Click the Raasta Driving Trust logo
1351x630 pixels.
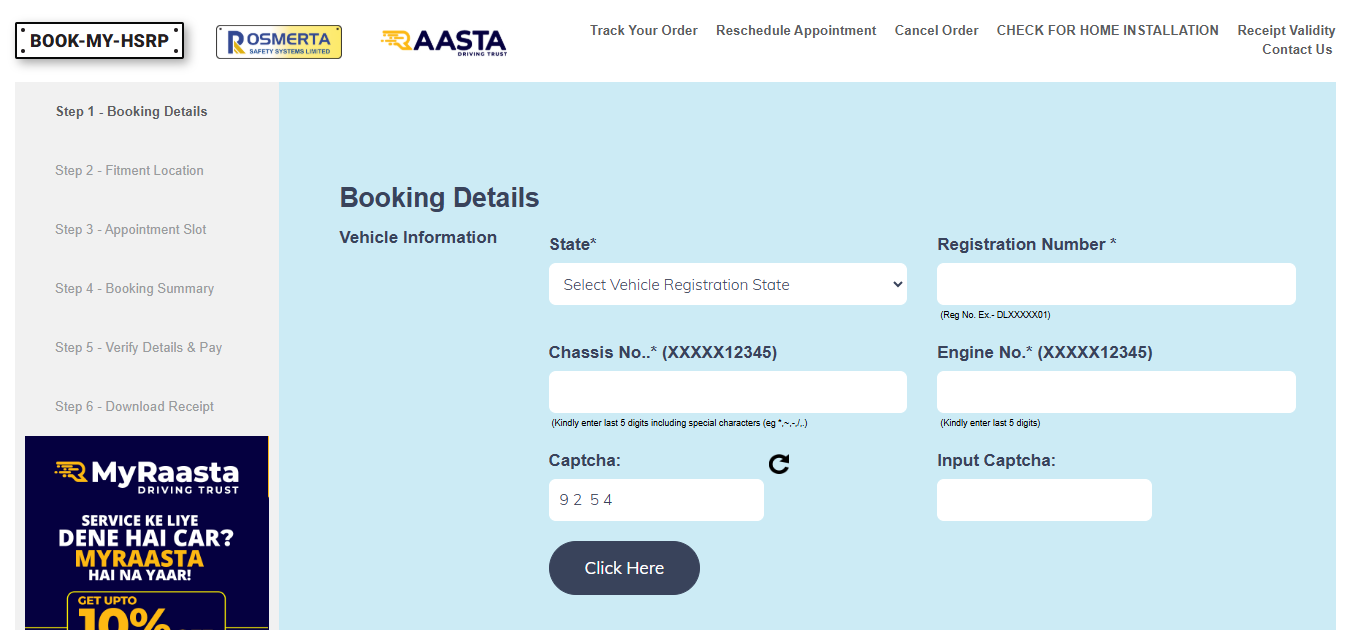[443, 41]
